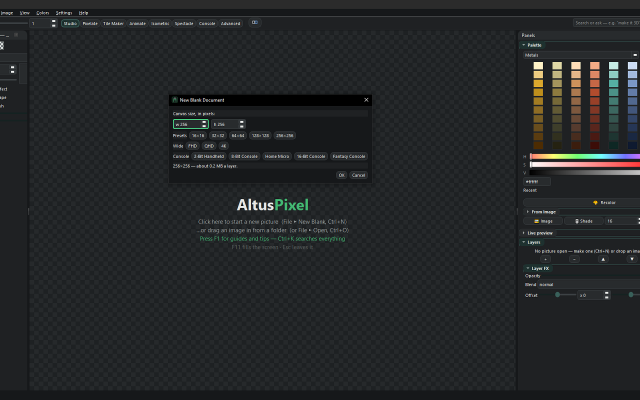Image resolution: width=640 pixels, height=400 pixels.
Task: Confirm the dialog with OK
Action: [342, 175]
